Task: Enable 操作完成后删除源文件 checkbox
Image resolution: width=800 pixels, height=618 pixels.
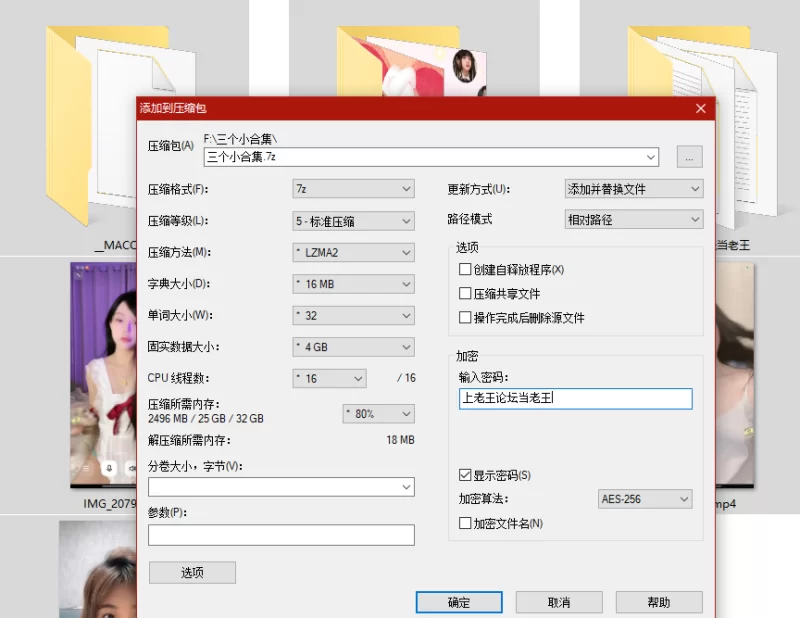Action: [x=465, y=318]
